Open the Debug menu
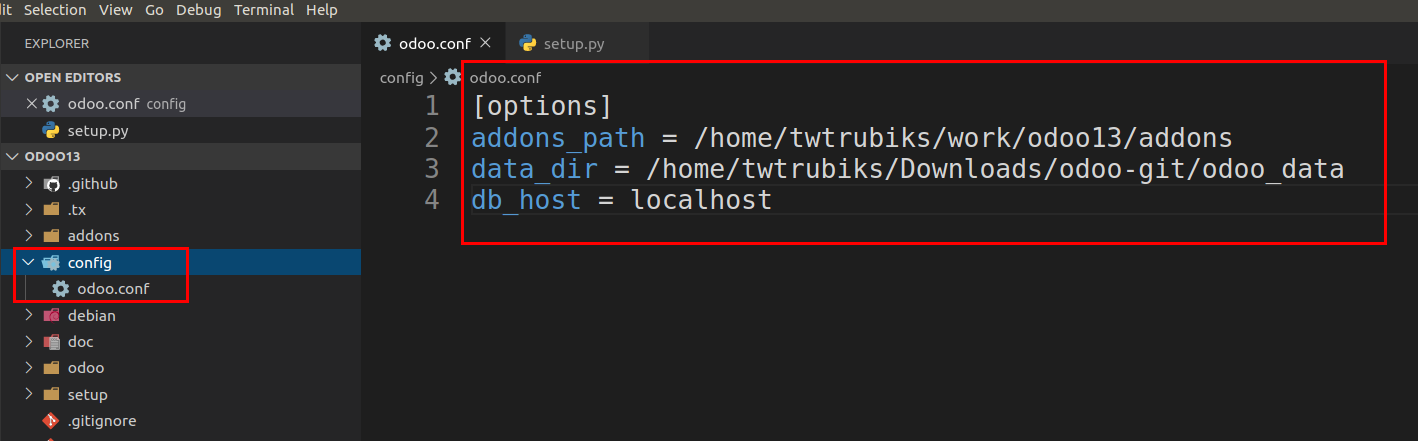 tap(199, 10)
